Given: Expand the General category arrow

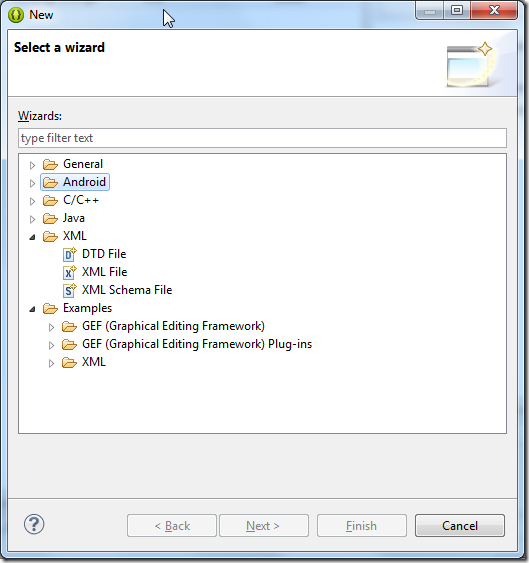Looking at the screenshot, I should [32, 165].
